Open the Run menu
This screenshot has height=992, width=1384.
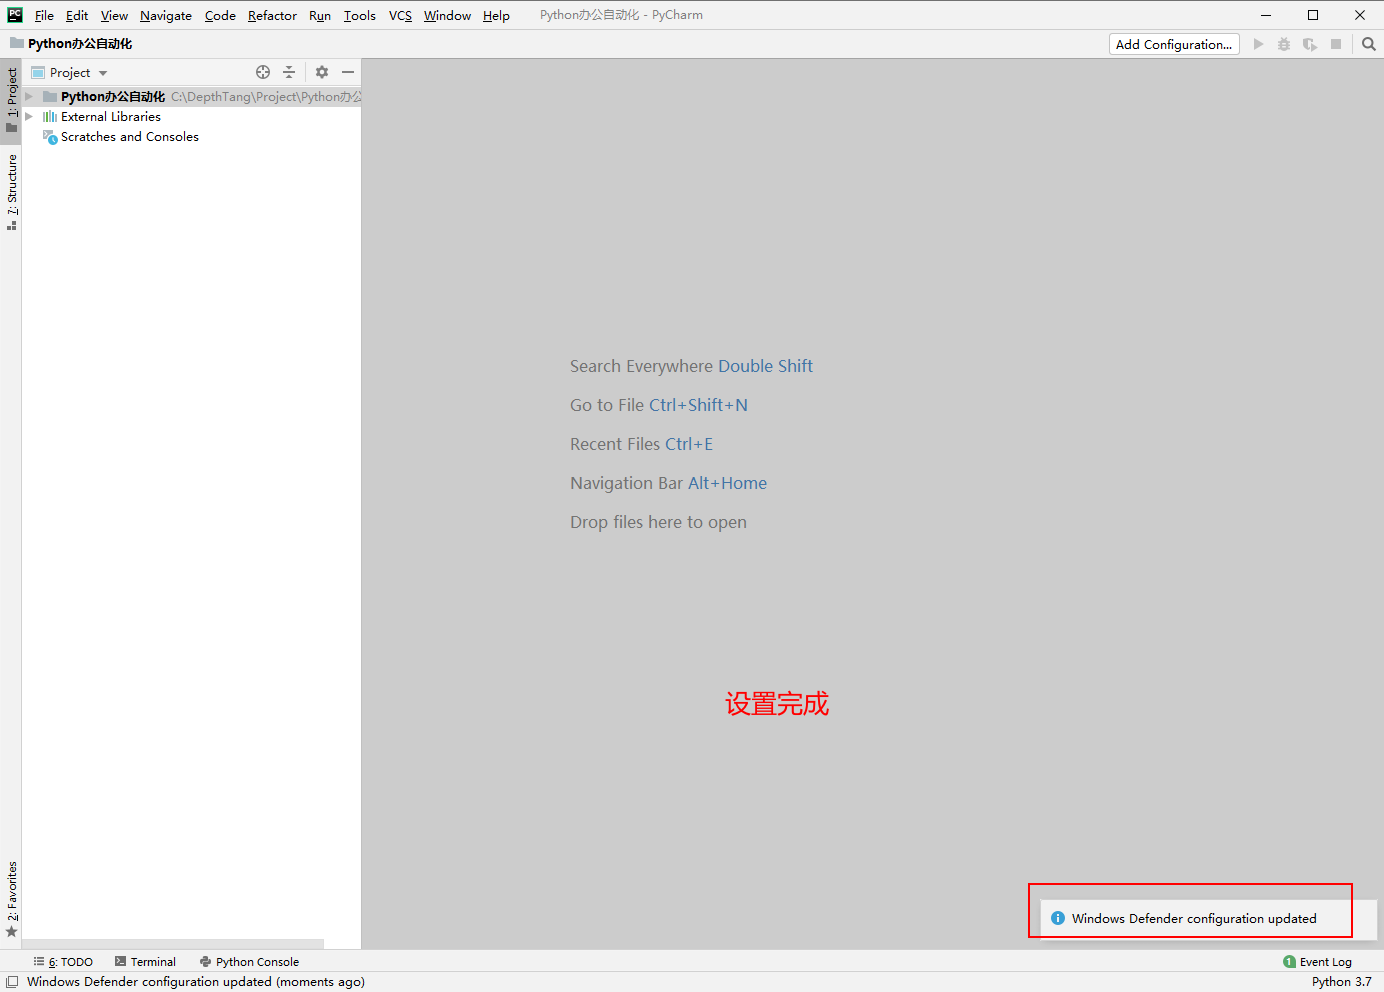320,15
